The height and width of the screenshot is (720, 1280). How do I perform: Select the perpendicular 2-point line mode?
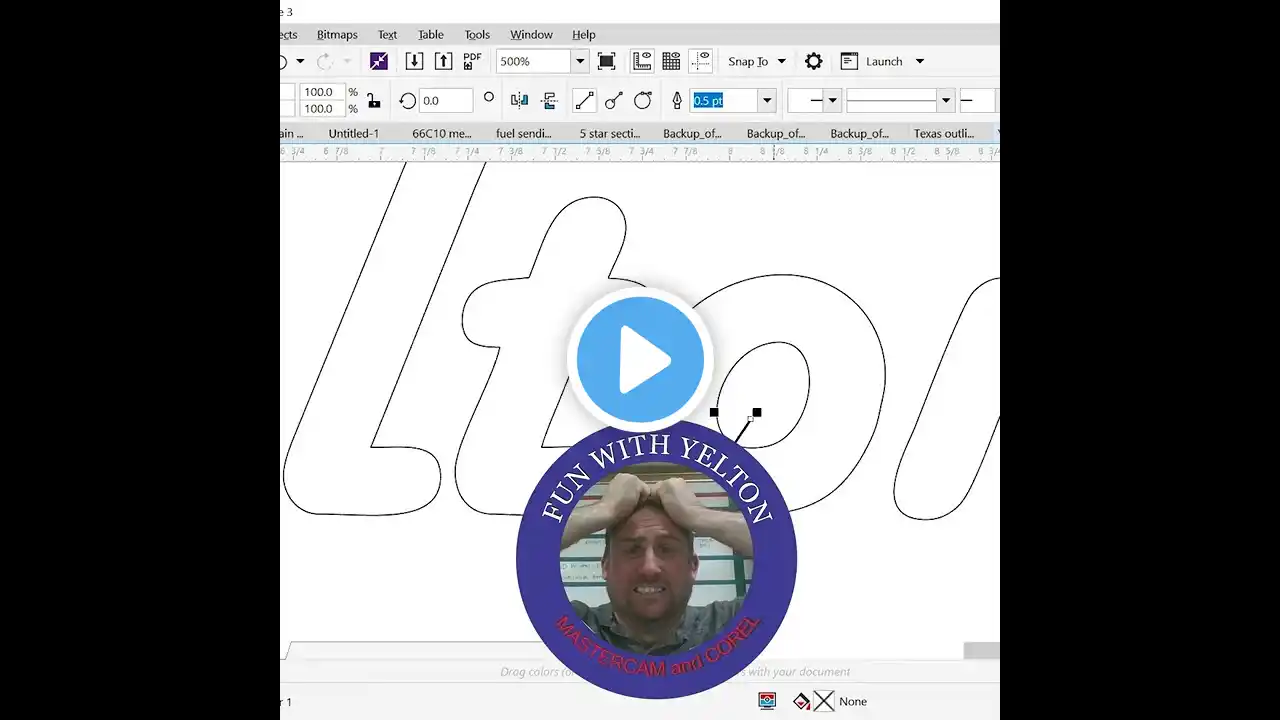614,100
